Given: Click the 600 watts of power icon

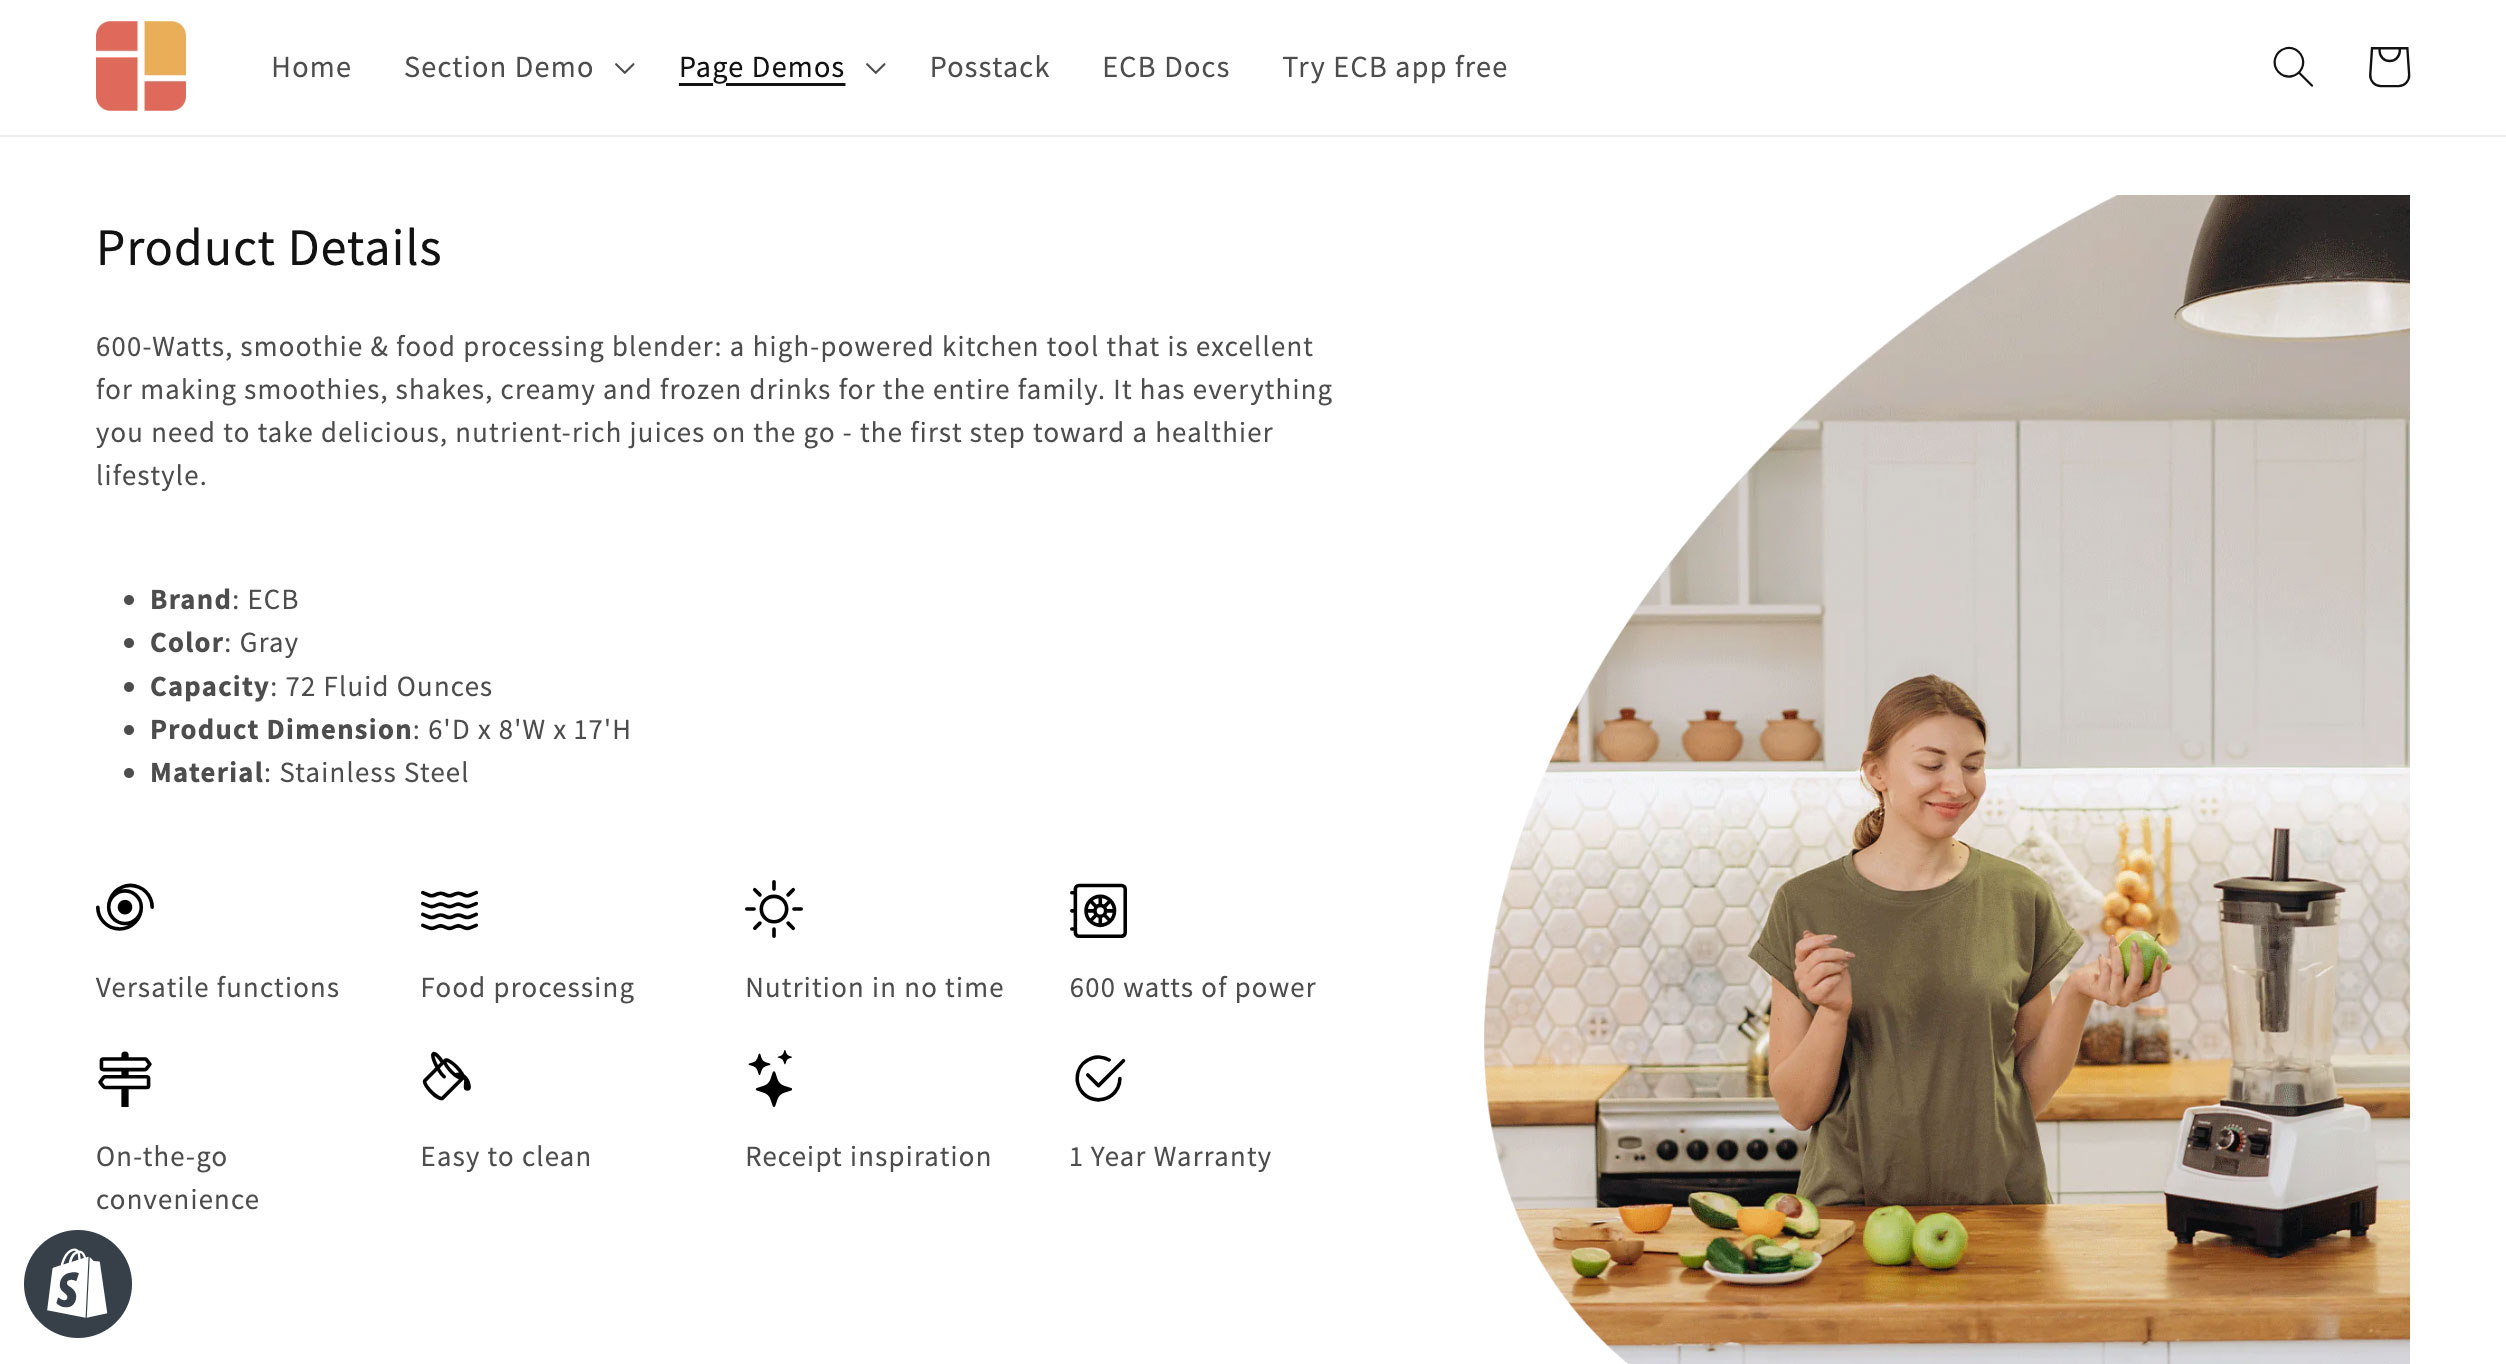Looking at the screenshot, I should [x=1098, y=907].
